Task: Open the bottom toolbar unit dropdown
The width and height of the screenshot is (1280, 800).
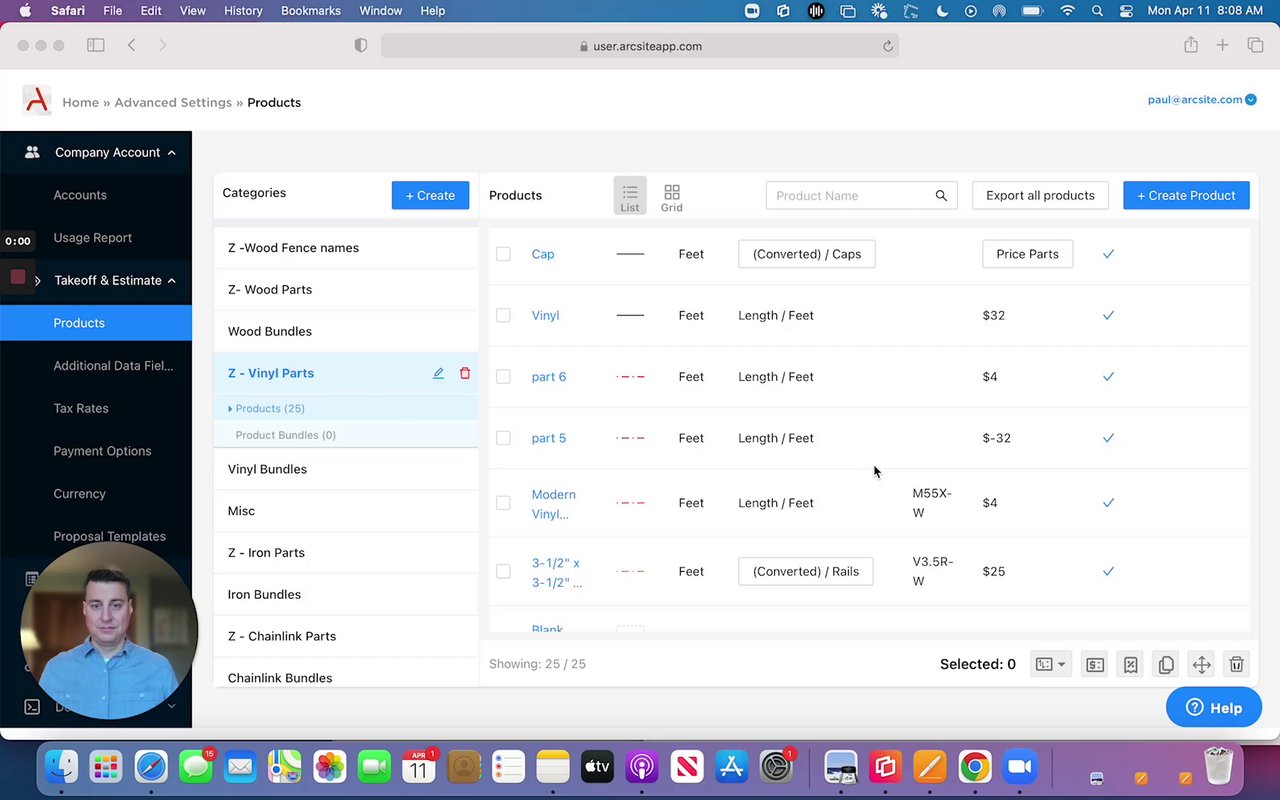Action: tap(1050, 665)
